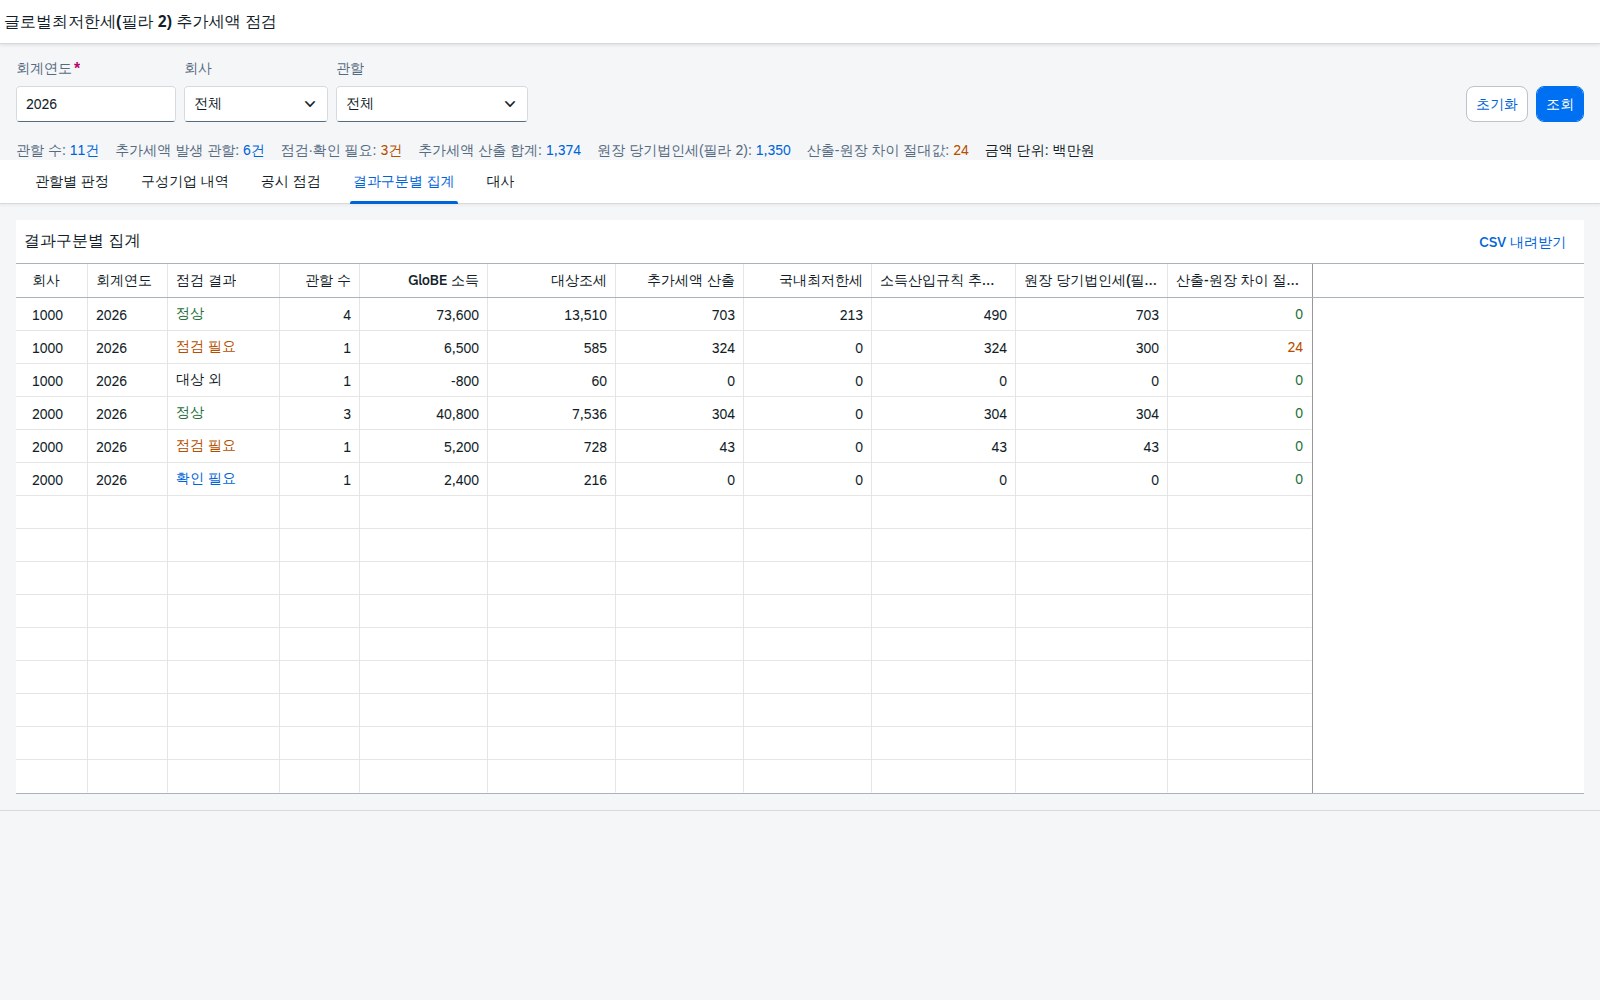This screenshot has height=1000, width=1600.
Task: Select 점검 필요 in company 2000 row
Action: 206,446
